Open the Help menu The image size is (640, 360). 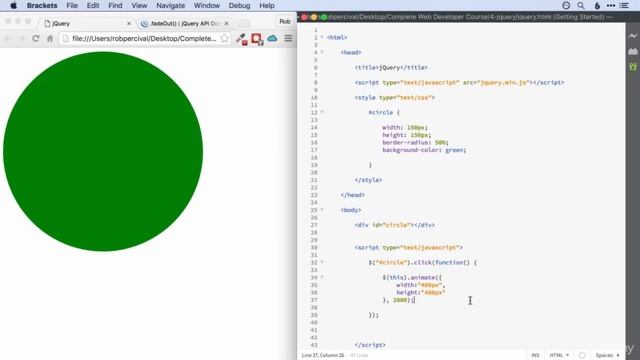click(267, 5)
